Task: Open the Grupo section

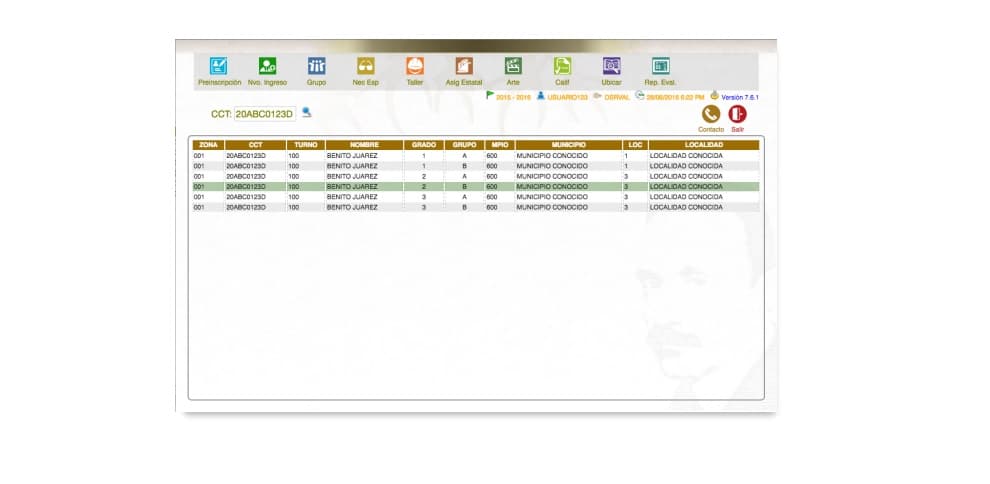Action: (316, 66)
